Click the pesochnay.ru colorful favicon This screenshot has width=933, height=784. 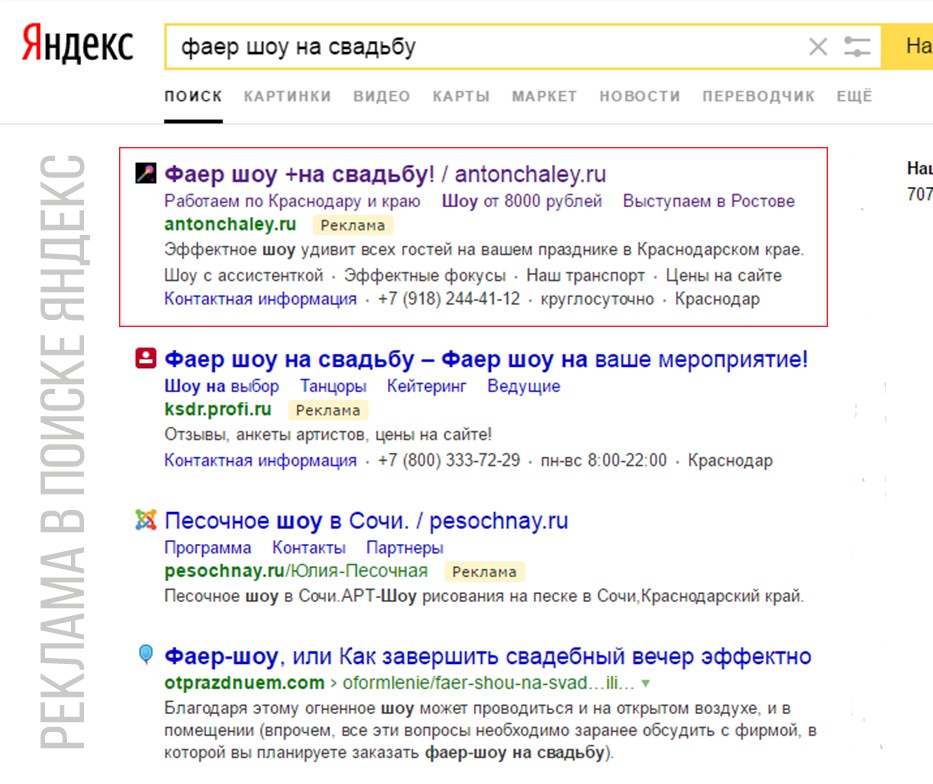click(x=146, y=520)
